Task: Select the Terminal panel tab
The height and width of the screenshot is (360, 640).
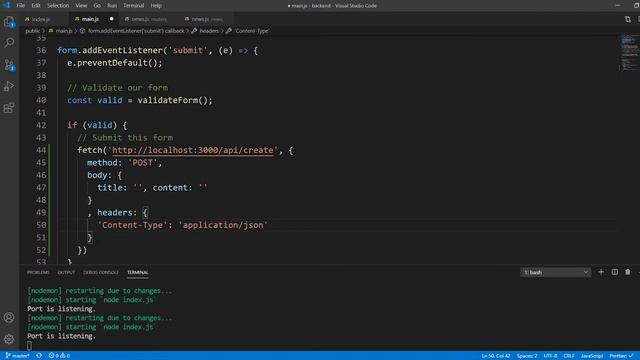Action: [138, 272]
